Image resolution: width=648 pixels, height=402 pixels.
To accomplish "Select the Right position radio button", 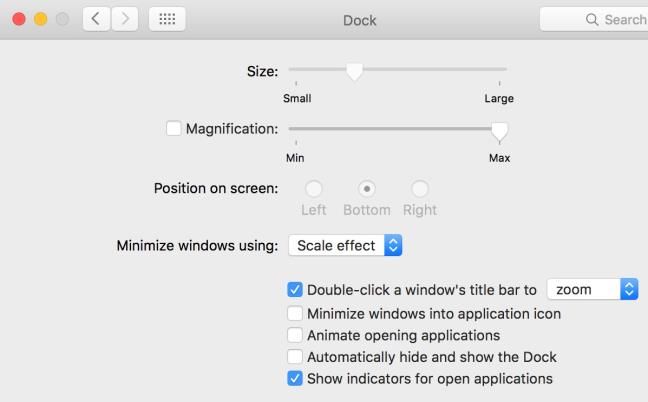I will pyautogui.click(x=420, y=189).
